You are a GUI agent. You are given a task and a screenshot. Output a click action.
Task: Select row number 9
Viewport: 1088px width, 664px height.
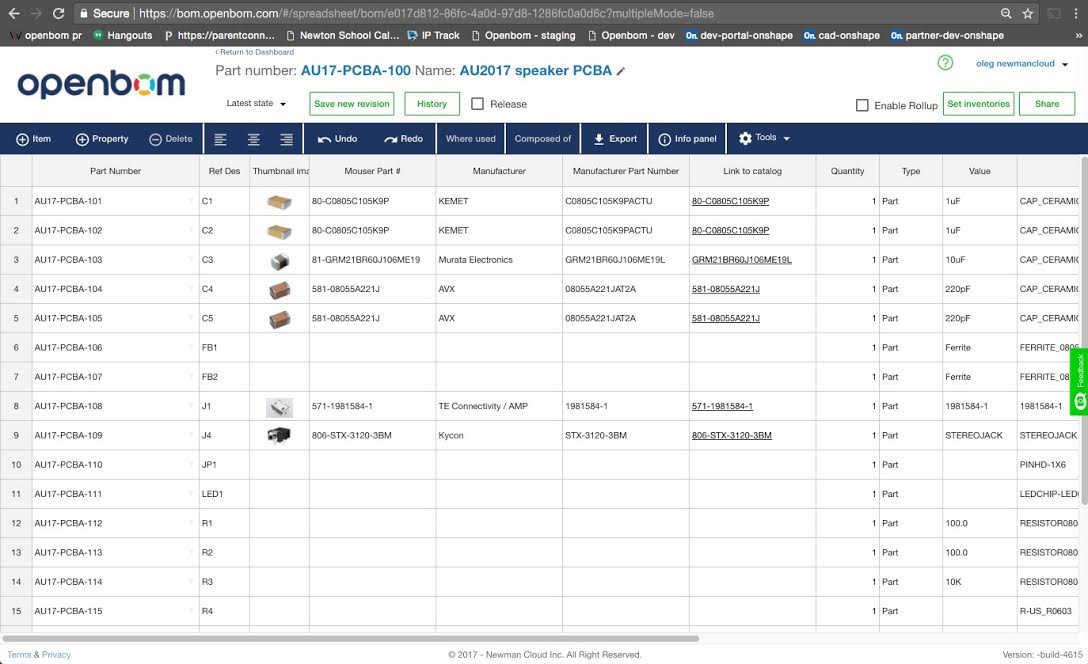click(16, 435)
